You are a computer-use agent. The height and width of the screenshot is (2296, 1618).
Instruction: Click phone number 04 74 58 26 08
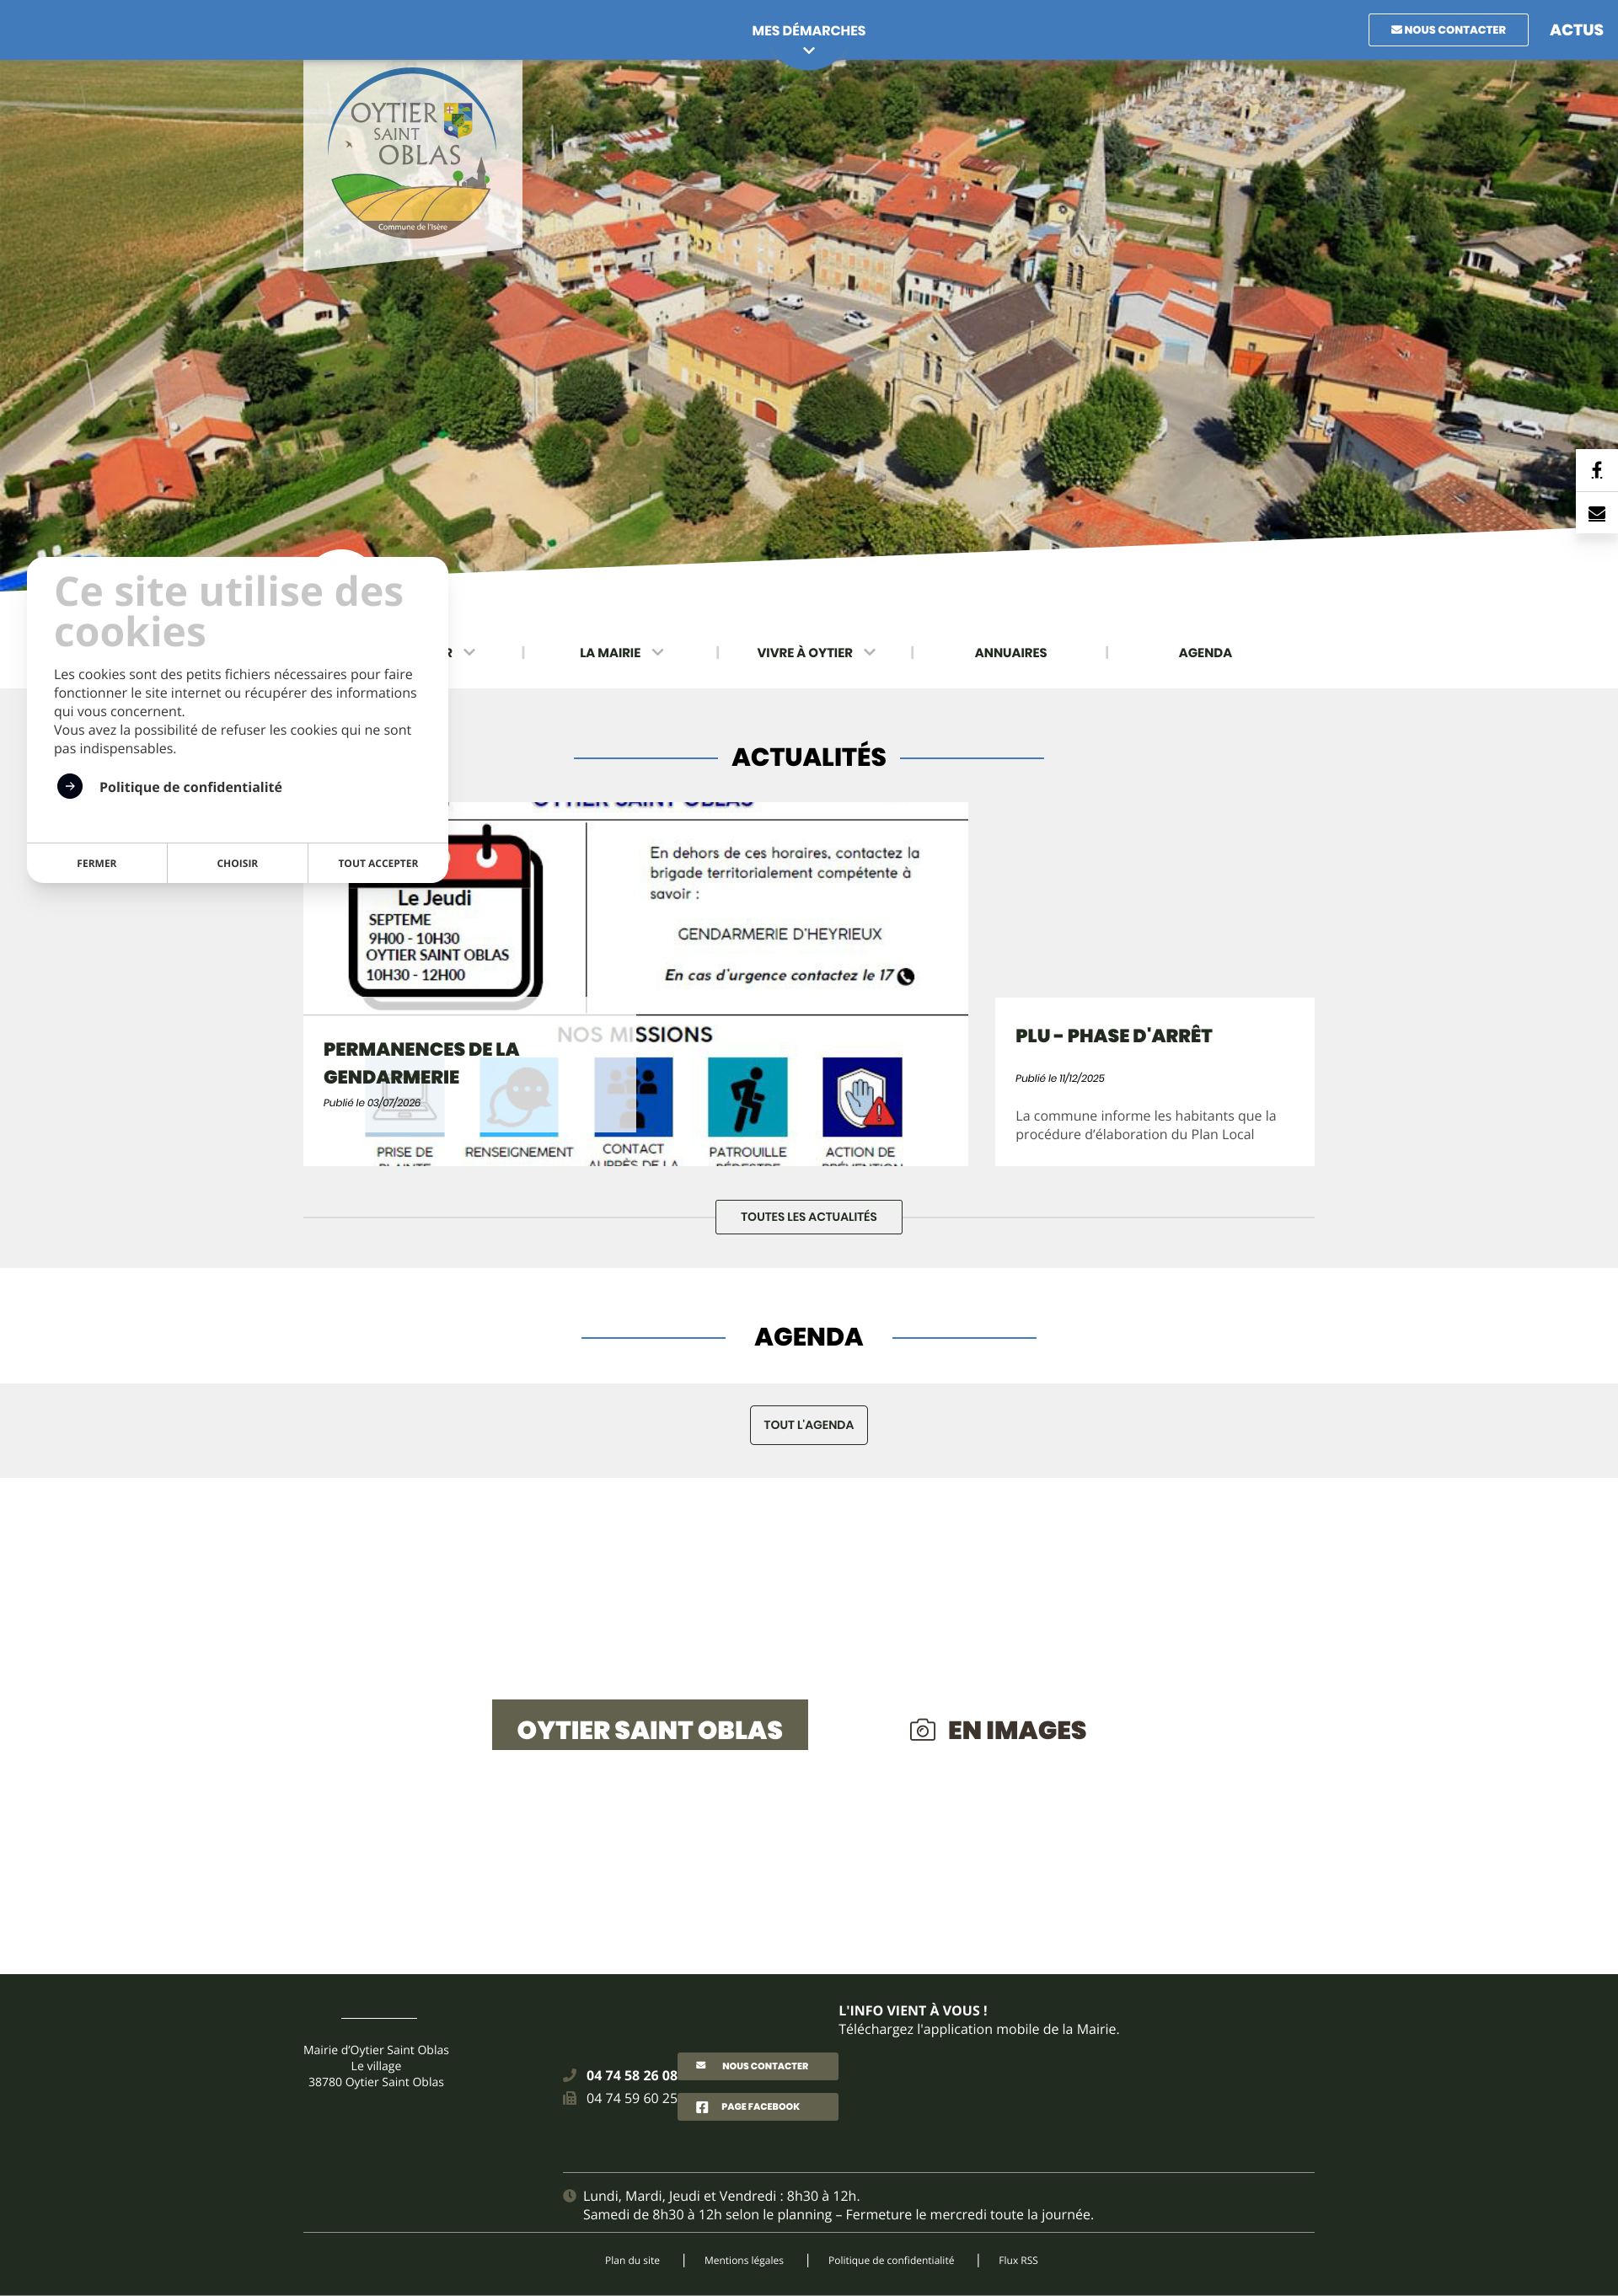(632, 2075)
